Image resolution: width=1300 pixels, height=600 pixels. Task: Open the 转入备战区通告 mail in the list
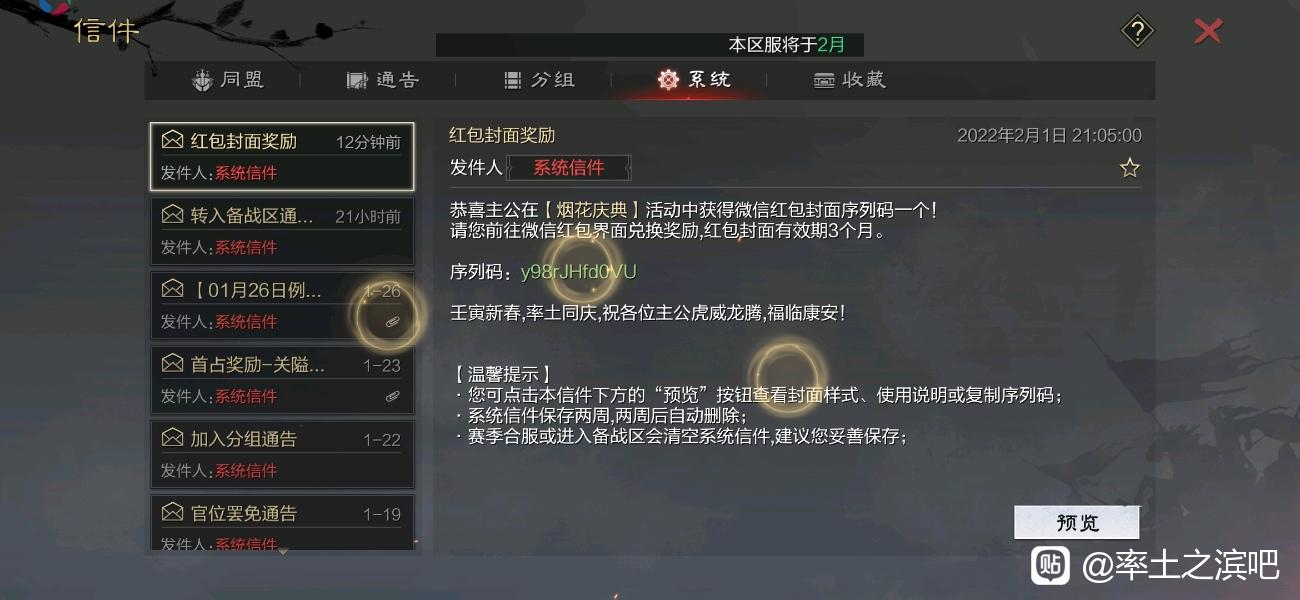[x=282, y=231]
